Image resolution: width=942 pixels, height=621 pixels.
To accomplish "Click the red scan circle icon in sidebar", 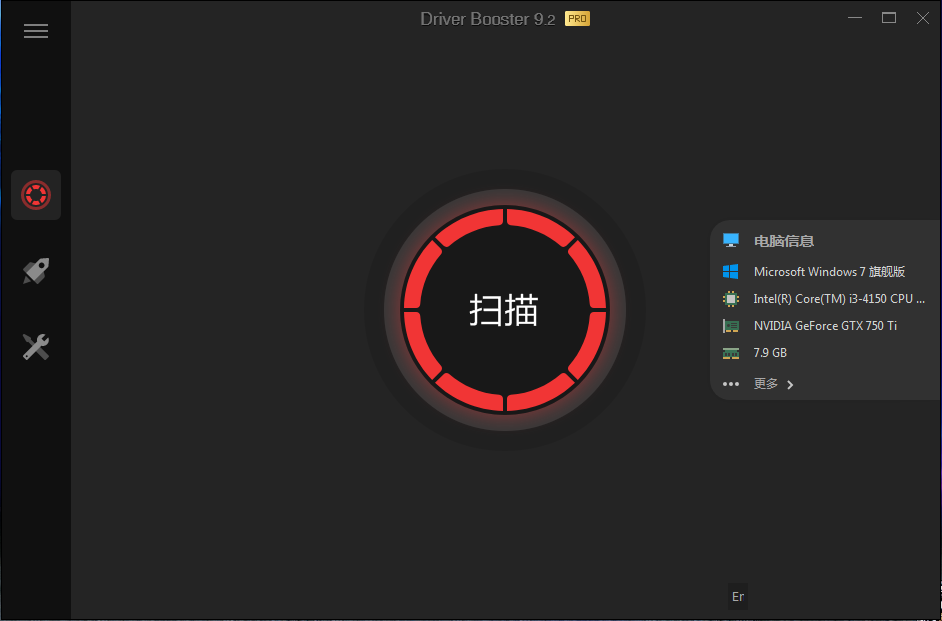I will [x=36, y=194].
